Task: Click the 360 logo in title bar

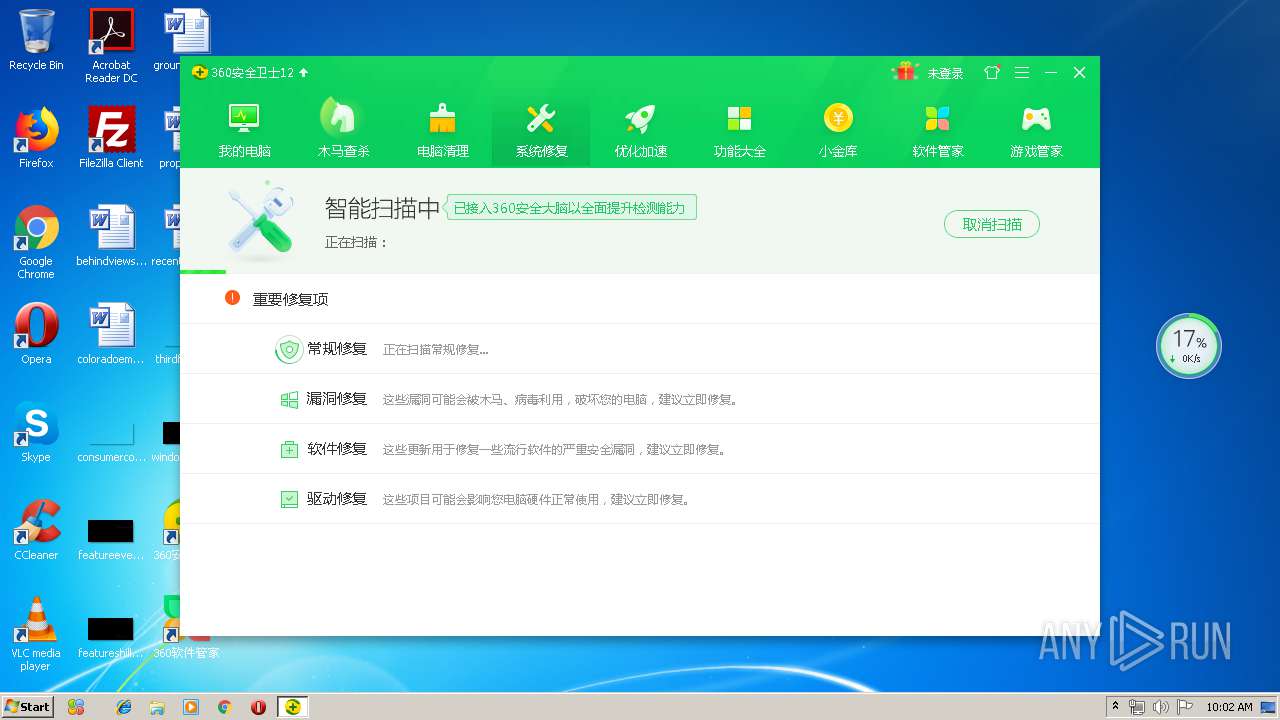Action: (x=200, y=72)
